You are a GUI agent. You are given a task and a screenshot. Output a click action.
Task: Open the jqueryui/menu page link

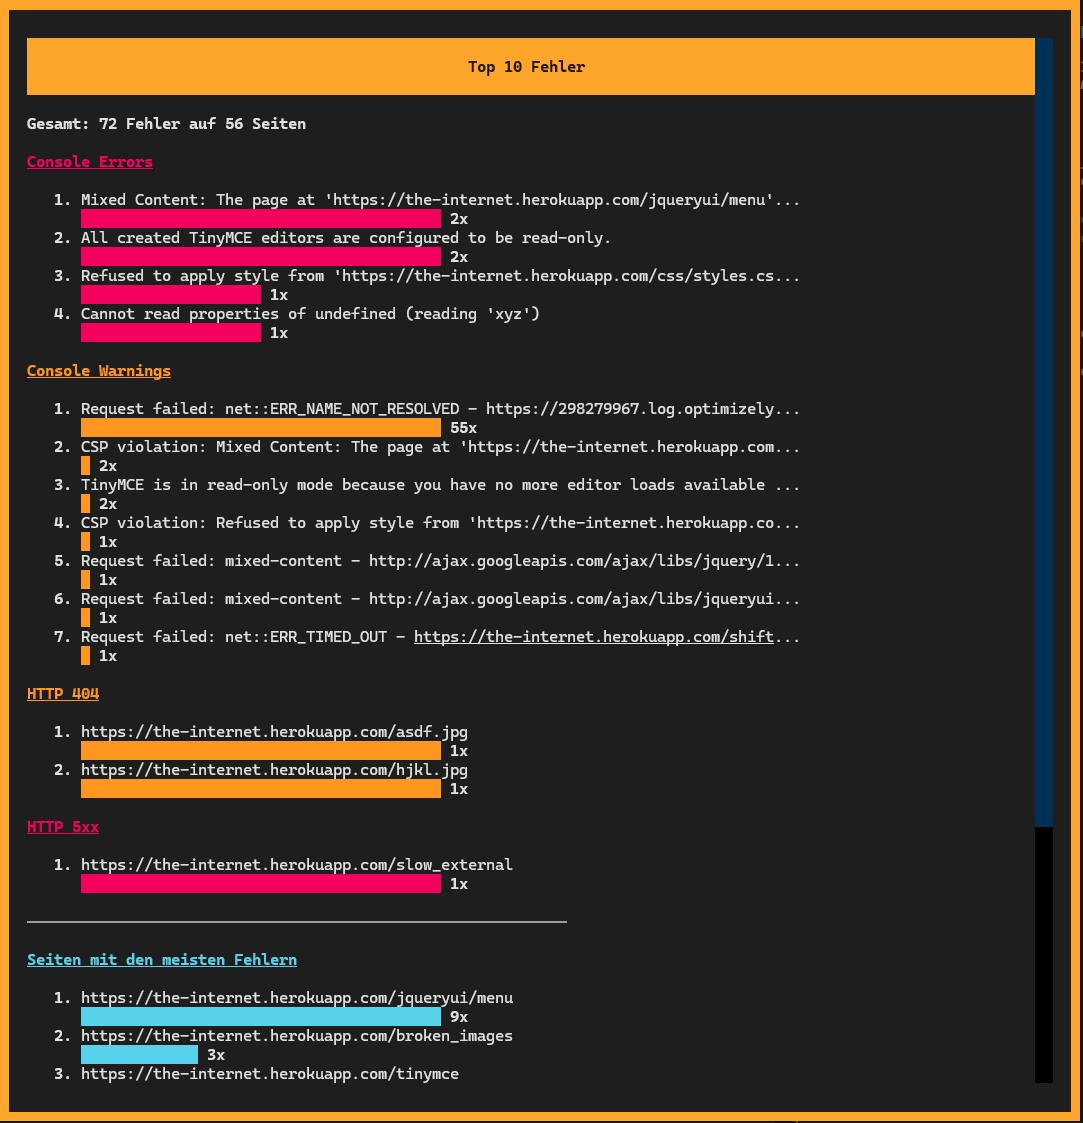point(297,997)
